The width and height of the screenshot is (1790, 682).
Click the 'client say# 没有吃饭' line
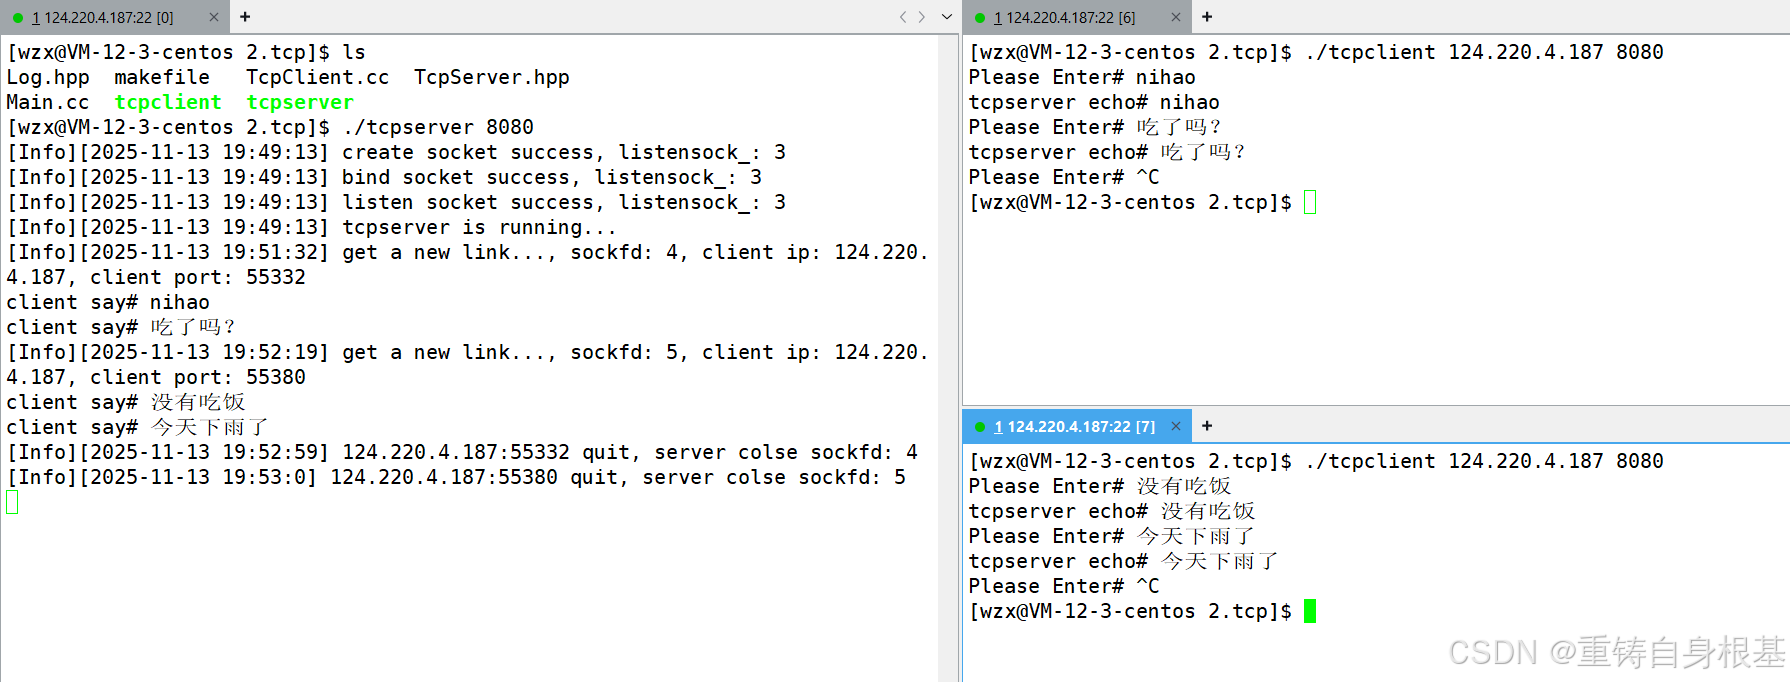126,402
